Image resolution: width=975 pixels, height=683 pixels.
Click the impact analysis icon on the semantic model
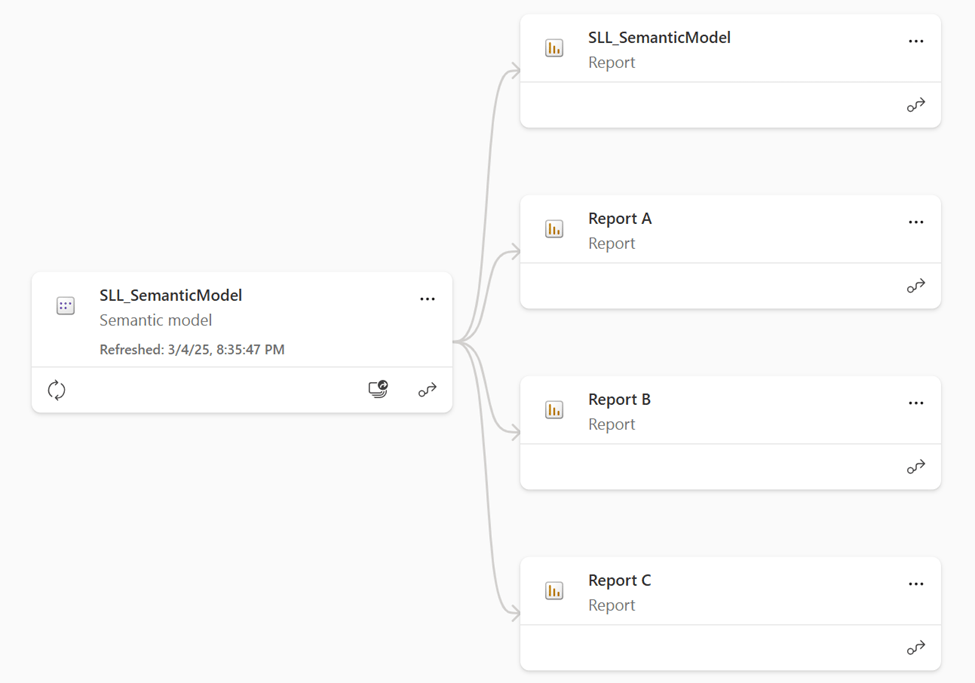[378, 390]
